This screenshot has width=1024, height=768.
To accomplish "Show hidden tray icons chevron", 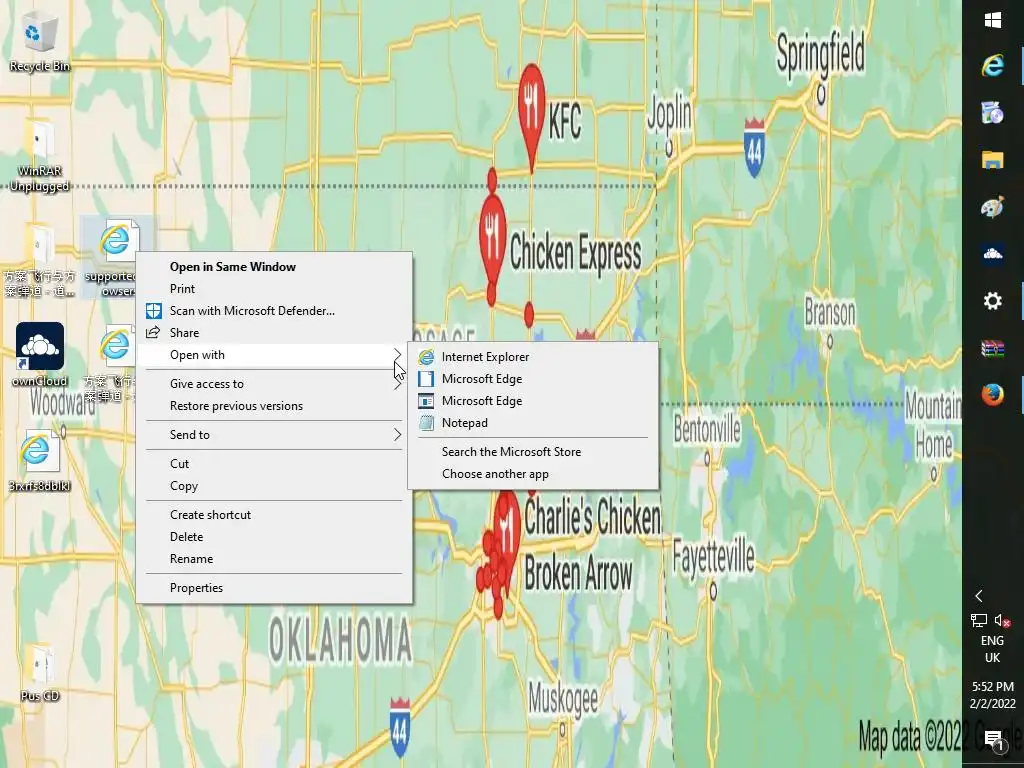I will tap(978, 596).
